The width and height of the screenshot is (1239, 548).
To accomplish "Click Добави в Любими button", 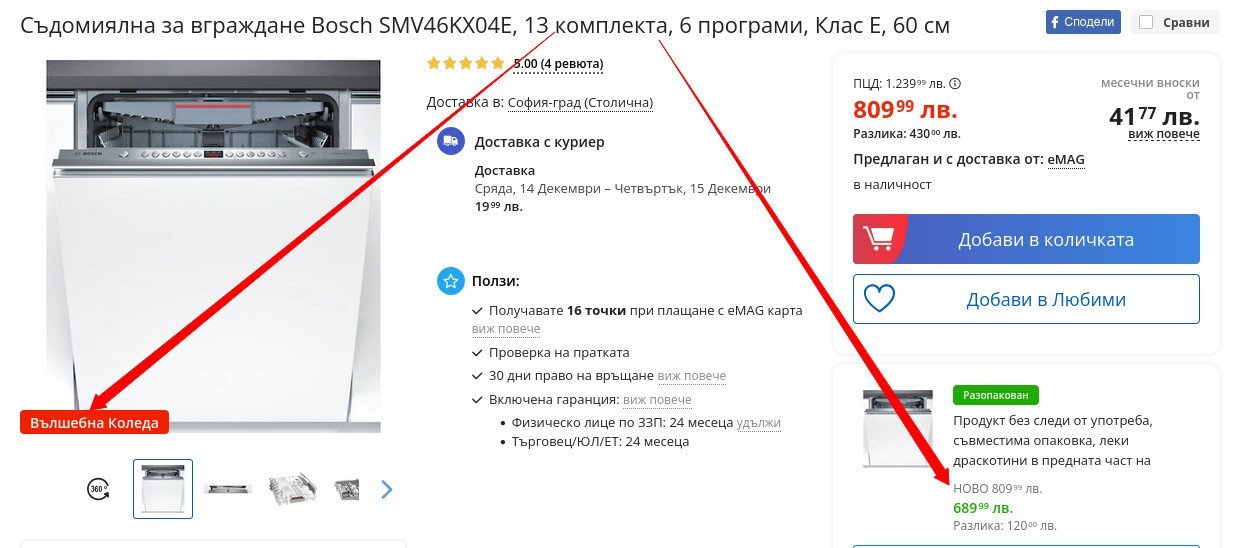I will [x=1026, y=299].
